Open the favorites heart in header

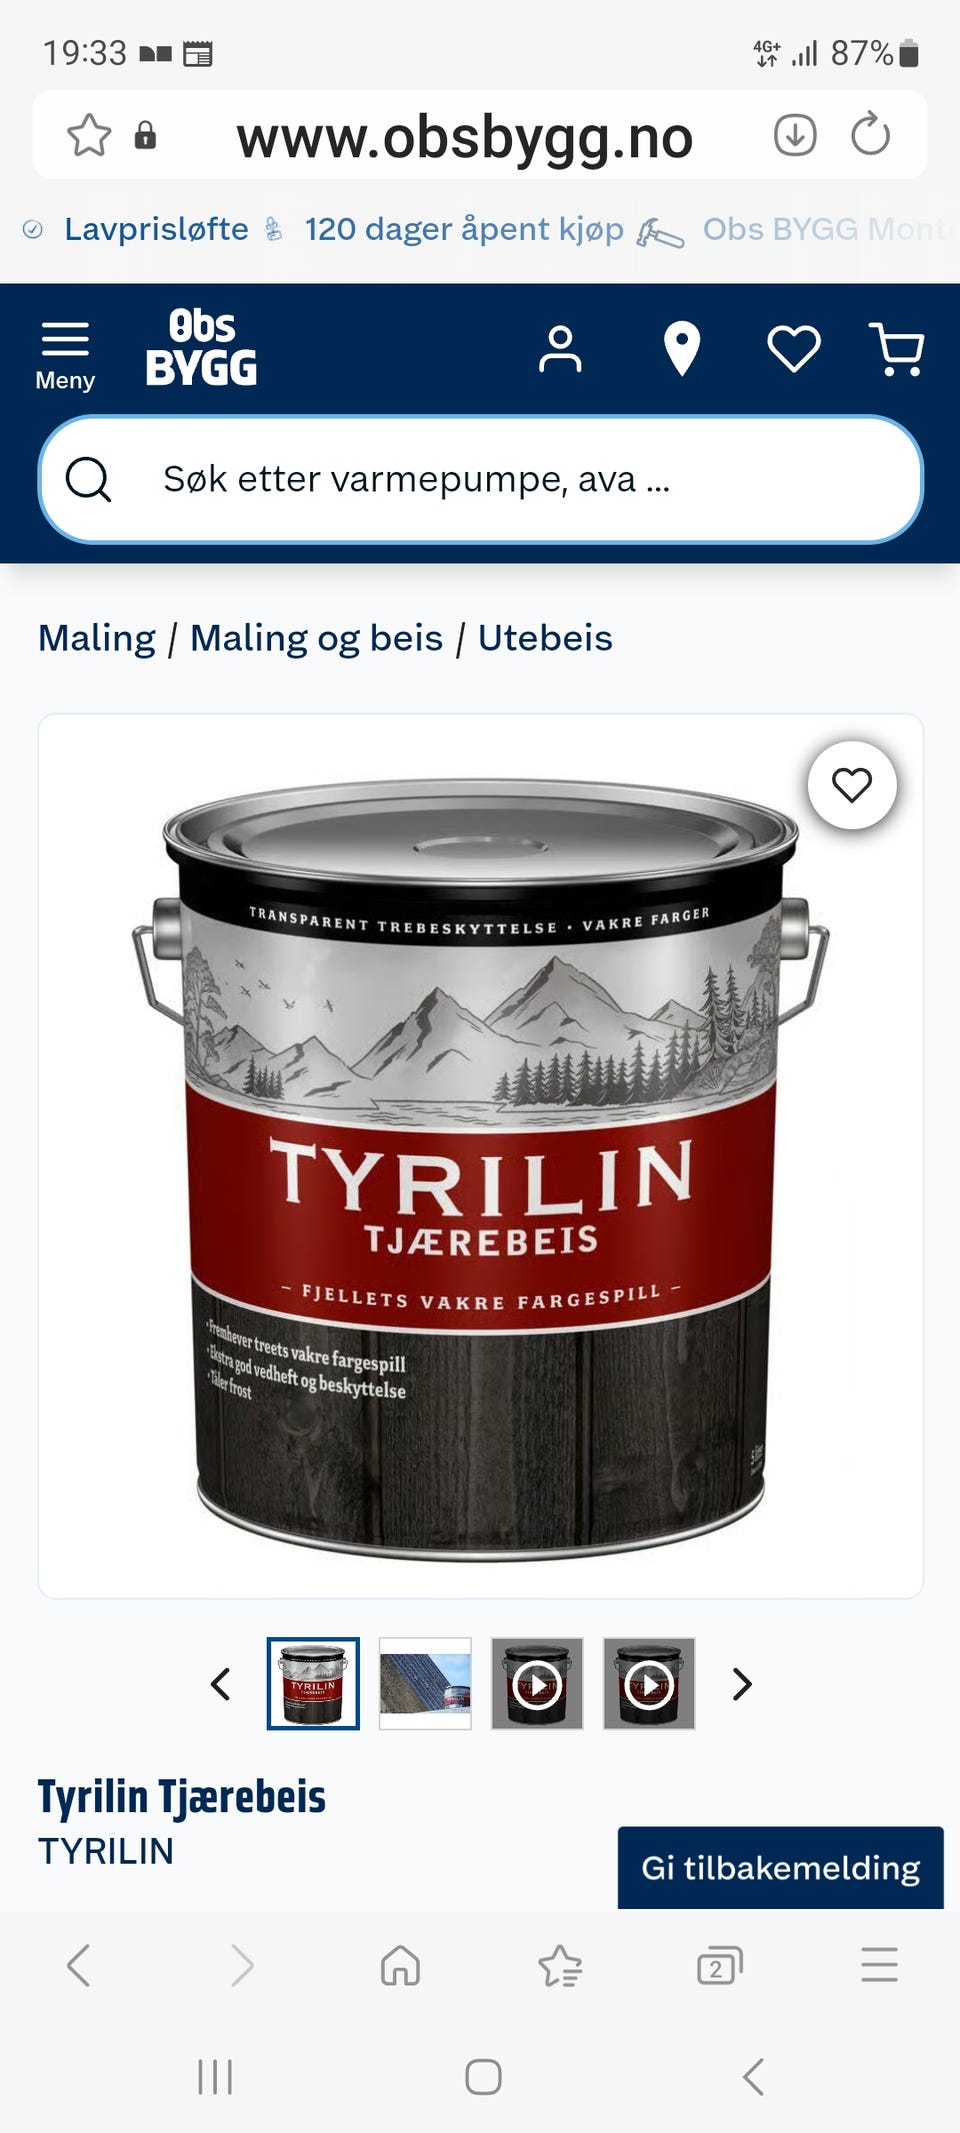pyautogui.click(x=794, y=349)
